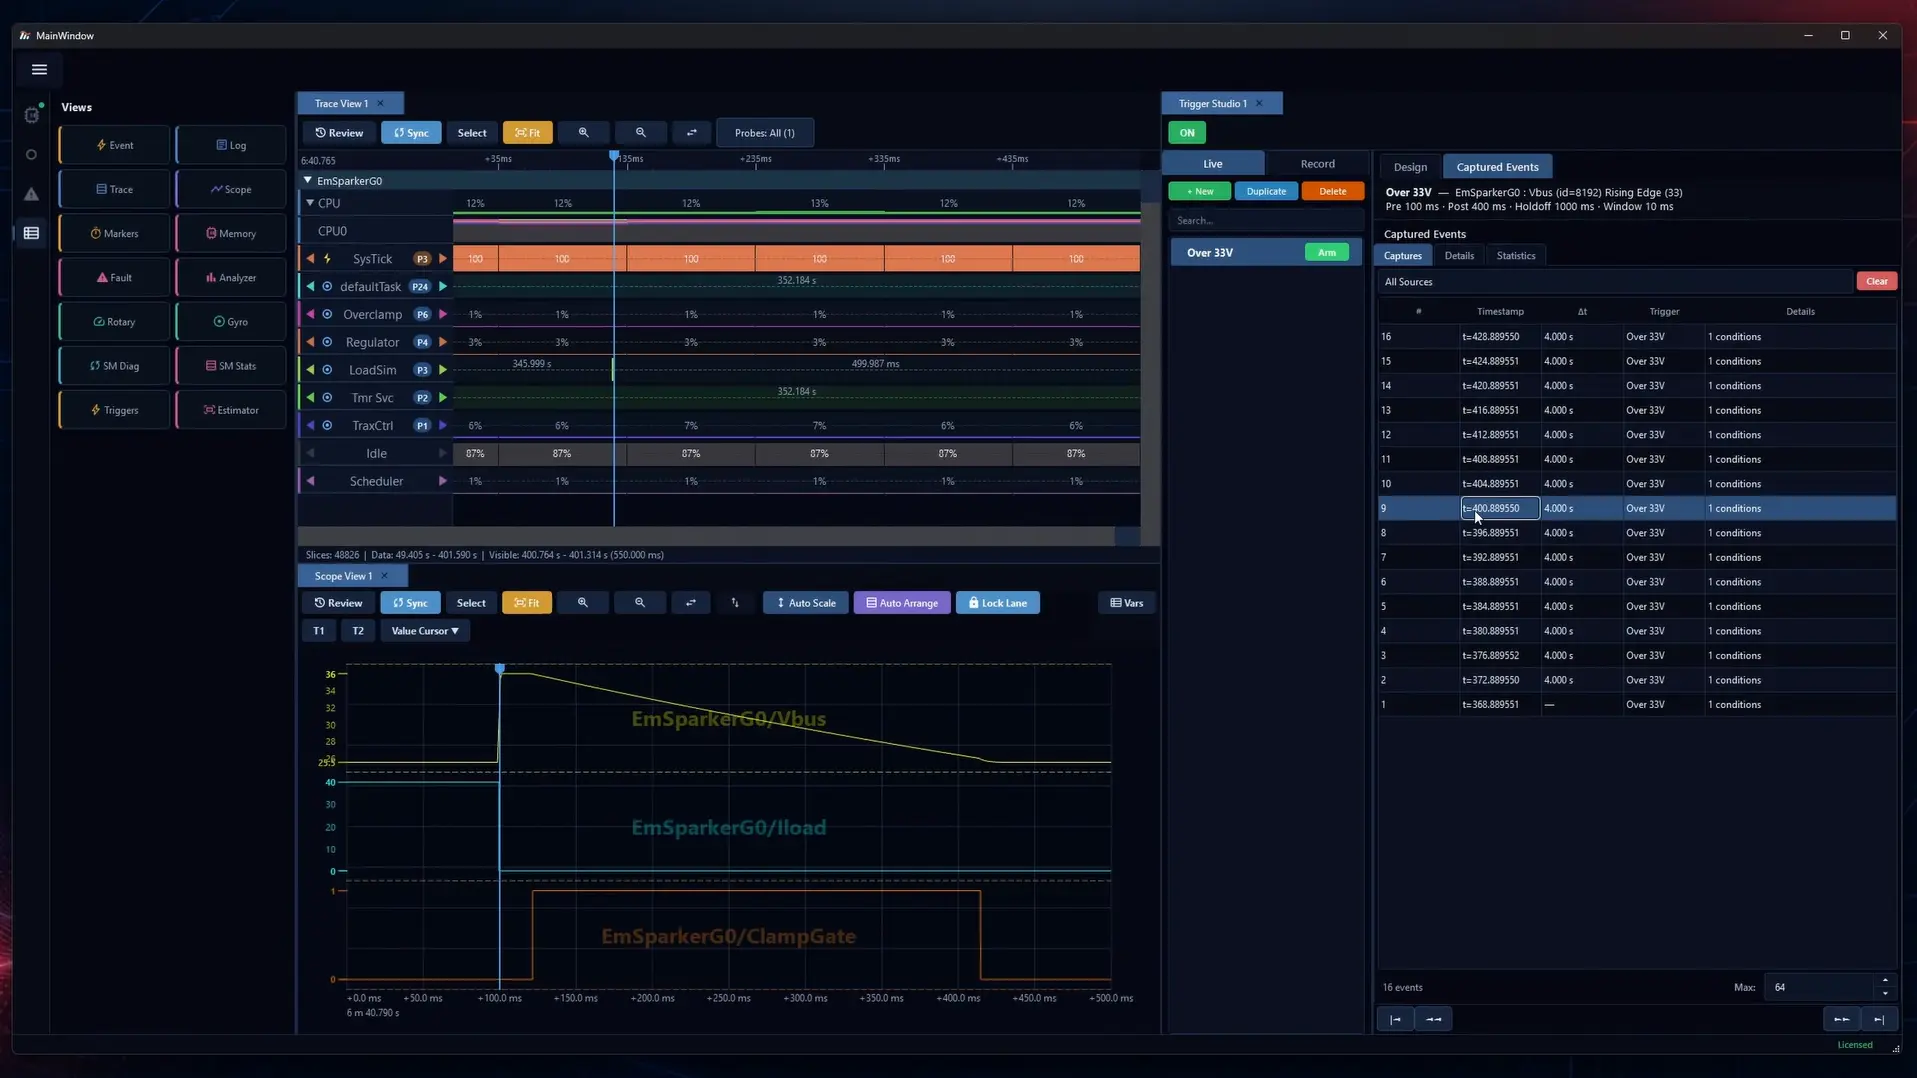Open the Trace view
Screen dimensions: 1917x1078
coord(114,189)
